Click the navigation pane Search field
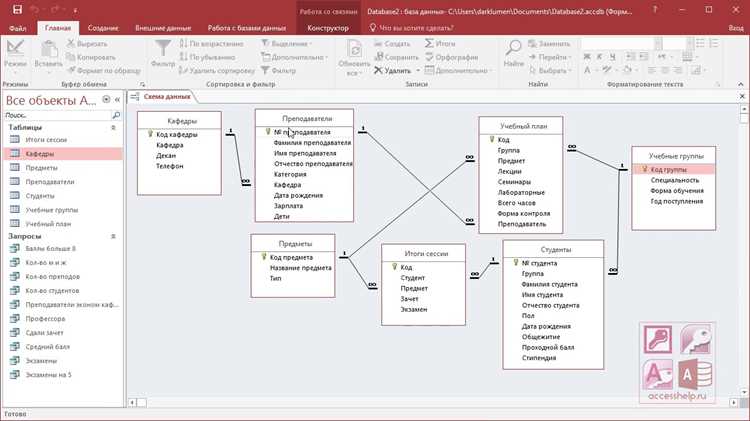 pyautogui.click(x=57, y=115)
